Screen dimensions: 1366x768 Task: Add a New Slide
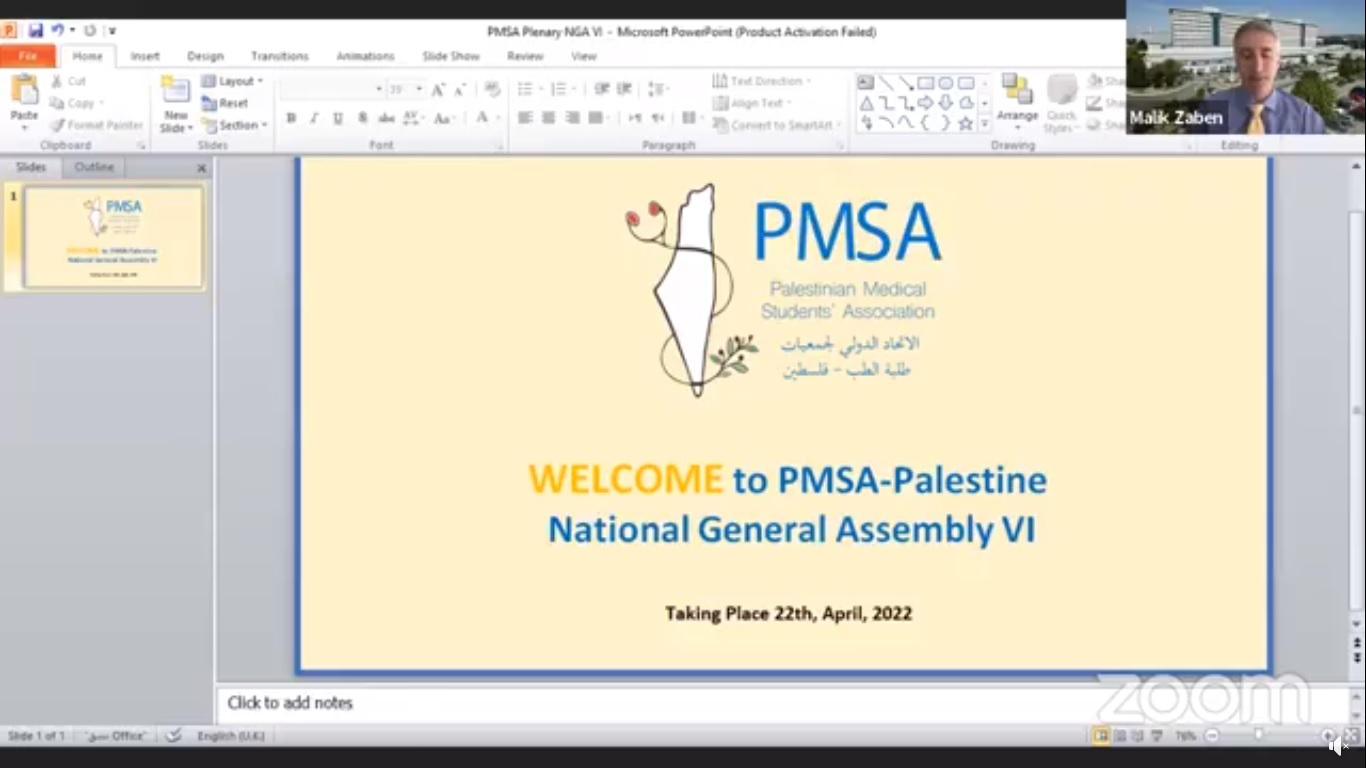(x=176, y=104)
